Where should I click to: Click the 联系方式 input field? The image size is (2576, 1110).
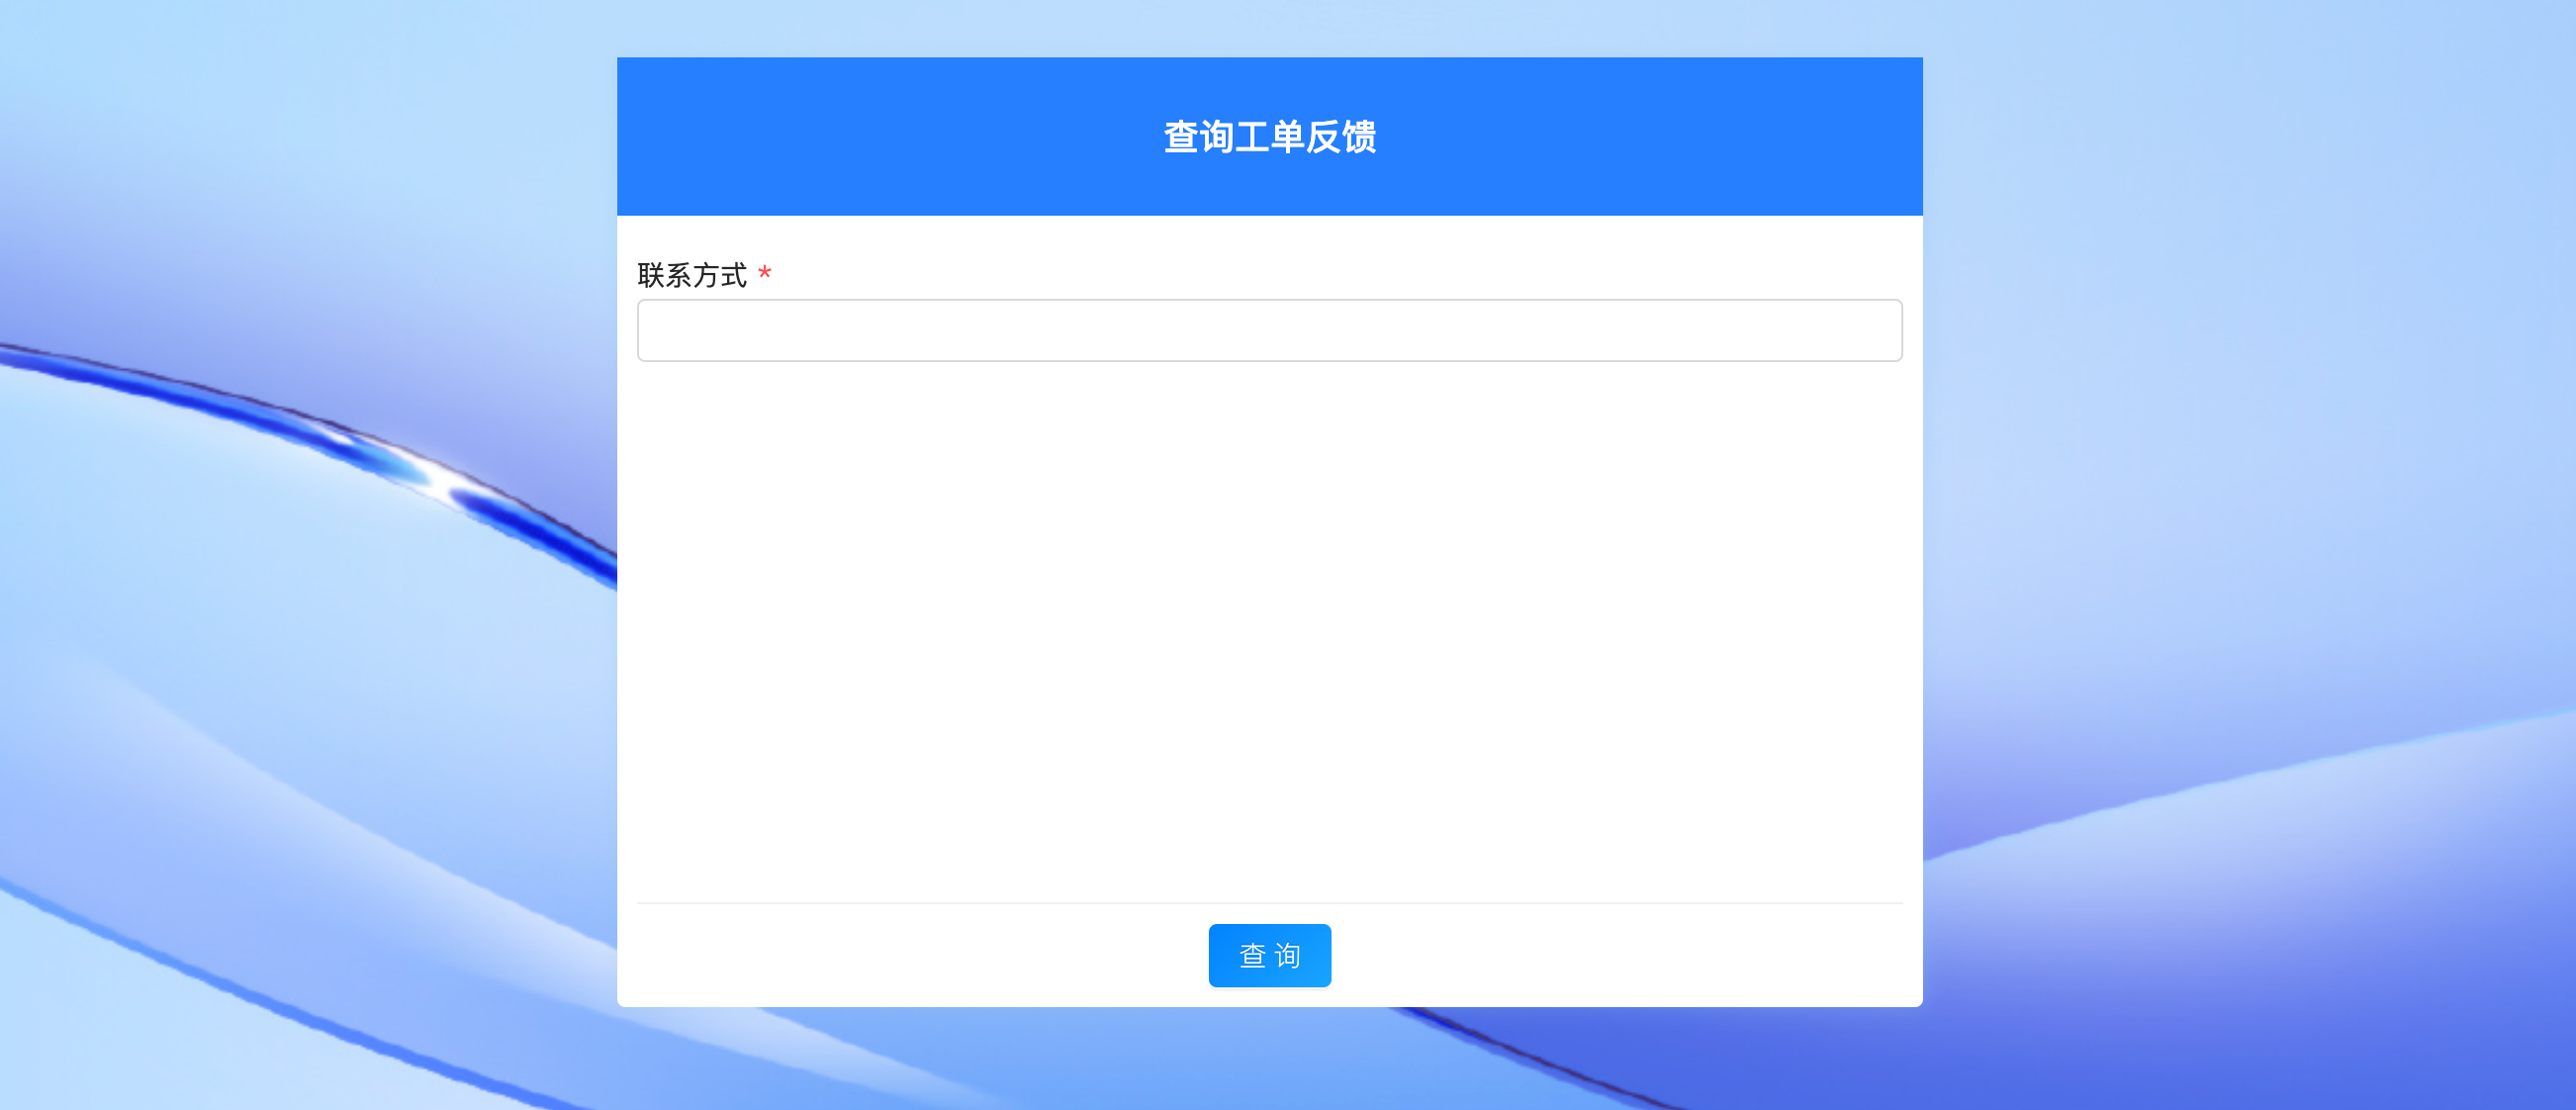pyautogui.click(x=1268, y=330)
